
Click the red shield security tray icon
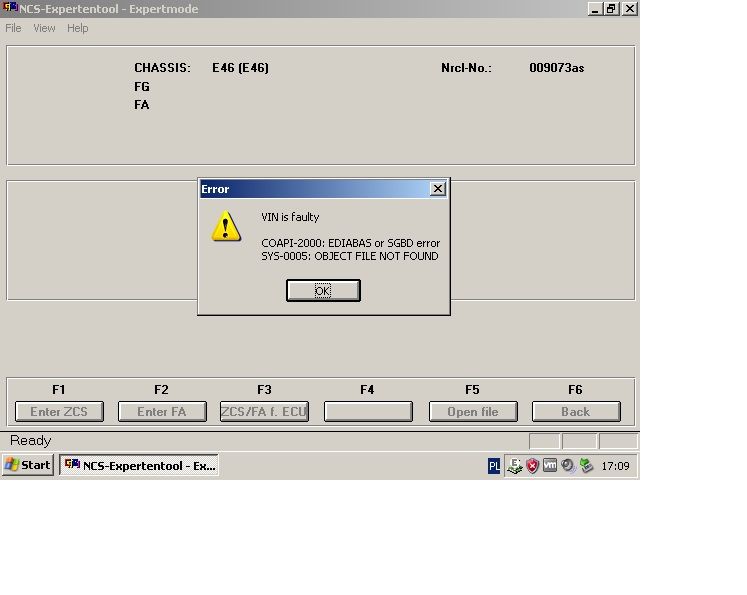(532, 465)
